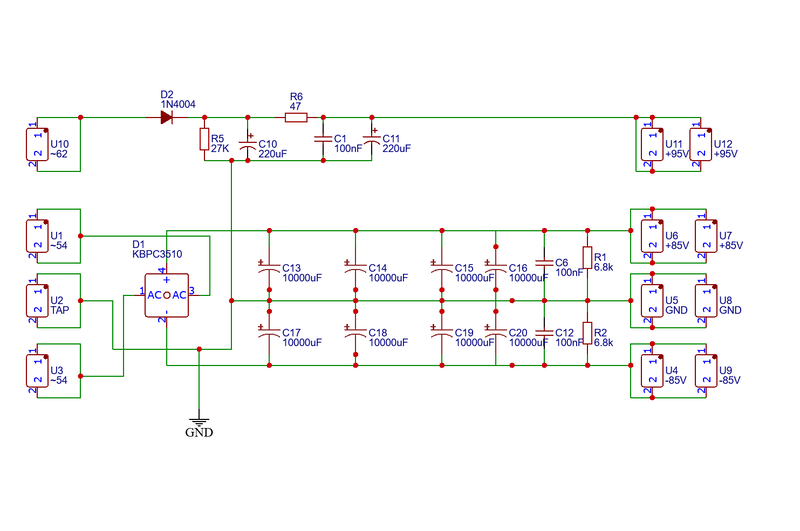Select connector U7 +85V symbol
Screen dimensions: 800x531
706,236
